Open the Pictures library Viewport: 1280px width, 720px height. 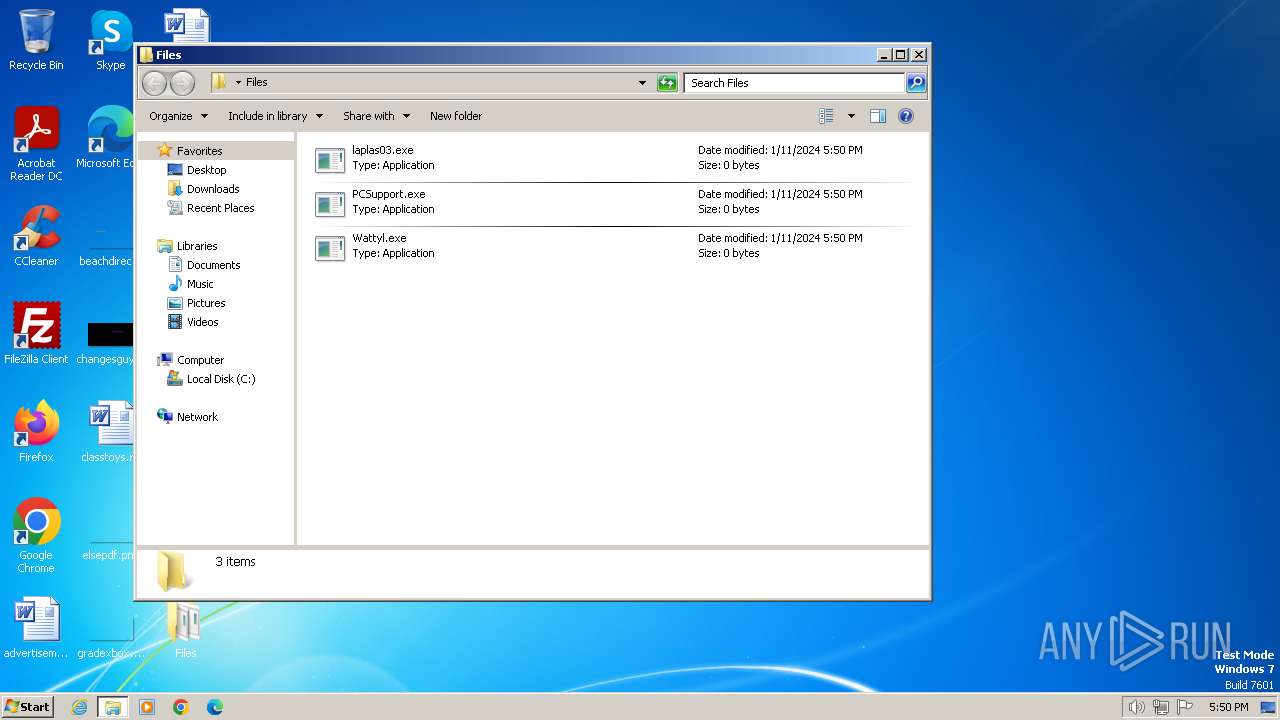pos(205,303)
